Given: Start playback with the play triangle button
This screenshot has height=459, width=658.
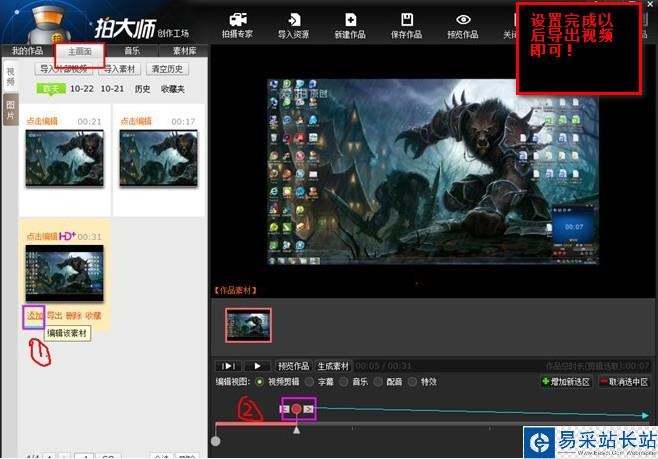Looking at the screenshot, I should coord(257,366).
